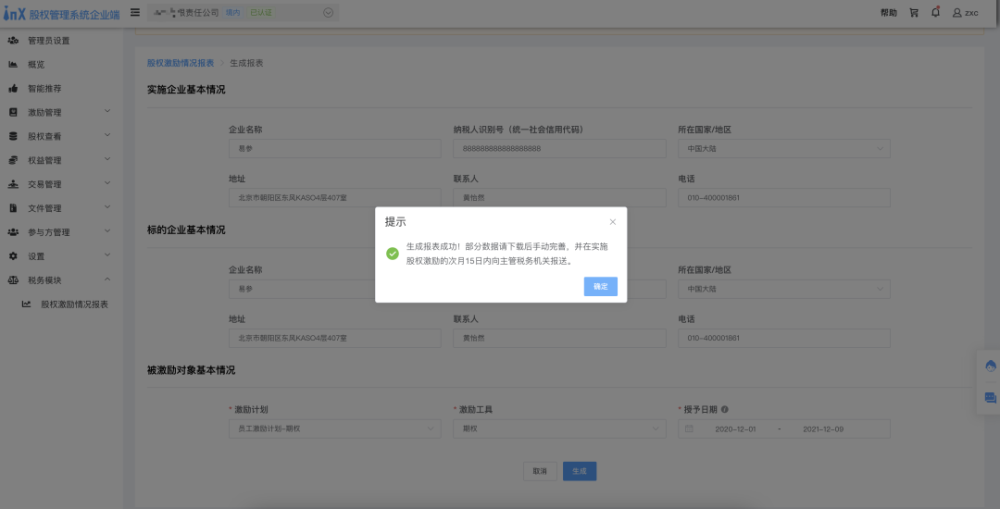Screen dimensions: 1000x509
Task: Click the 标的企业 地址 input field
Action: pos(335,338)
